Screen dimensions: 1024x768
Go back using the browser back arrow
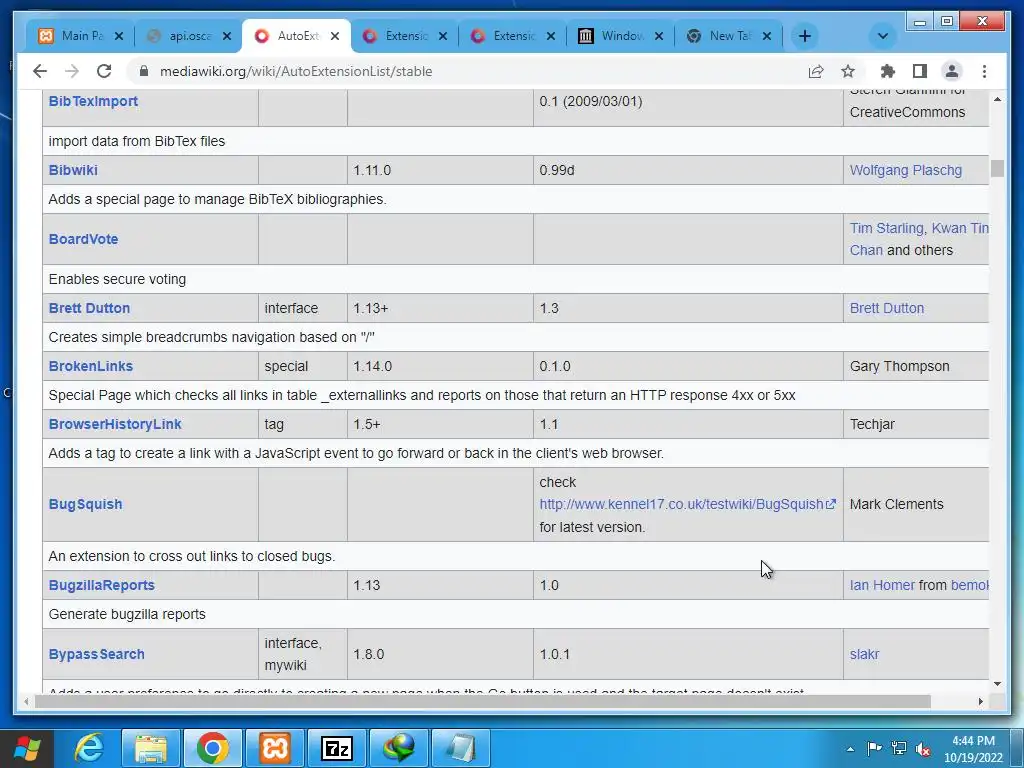point(40,71)
